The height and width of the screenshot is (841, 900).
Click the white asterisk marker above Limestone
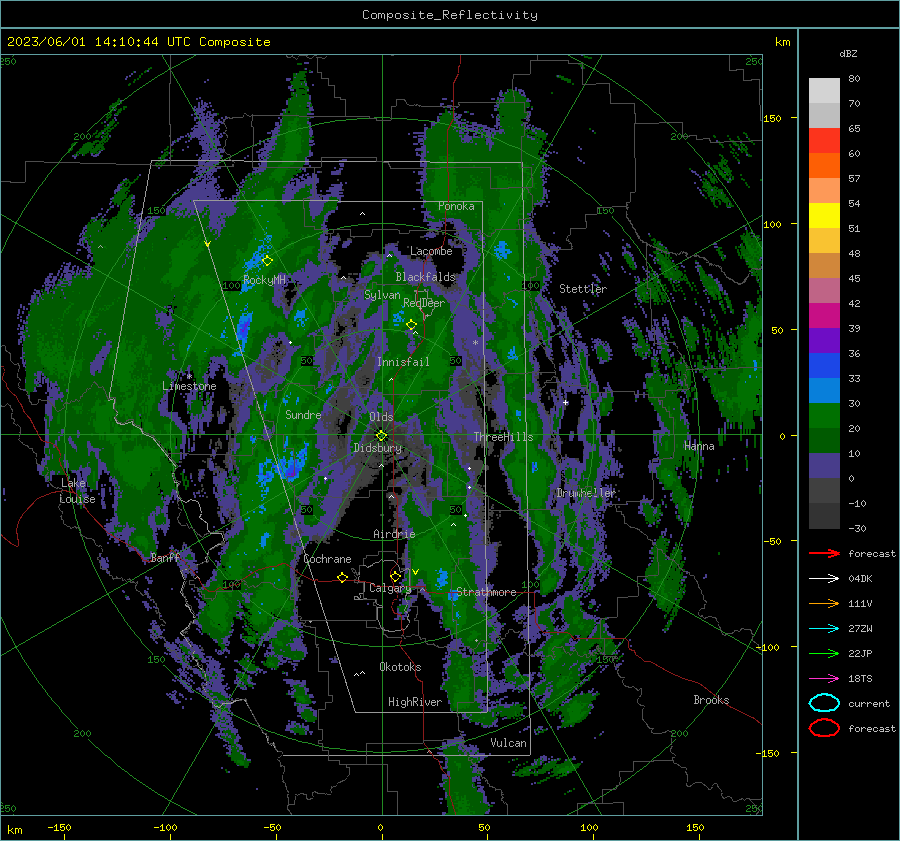(189, 376)
